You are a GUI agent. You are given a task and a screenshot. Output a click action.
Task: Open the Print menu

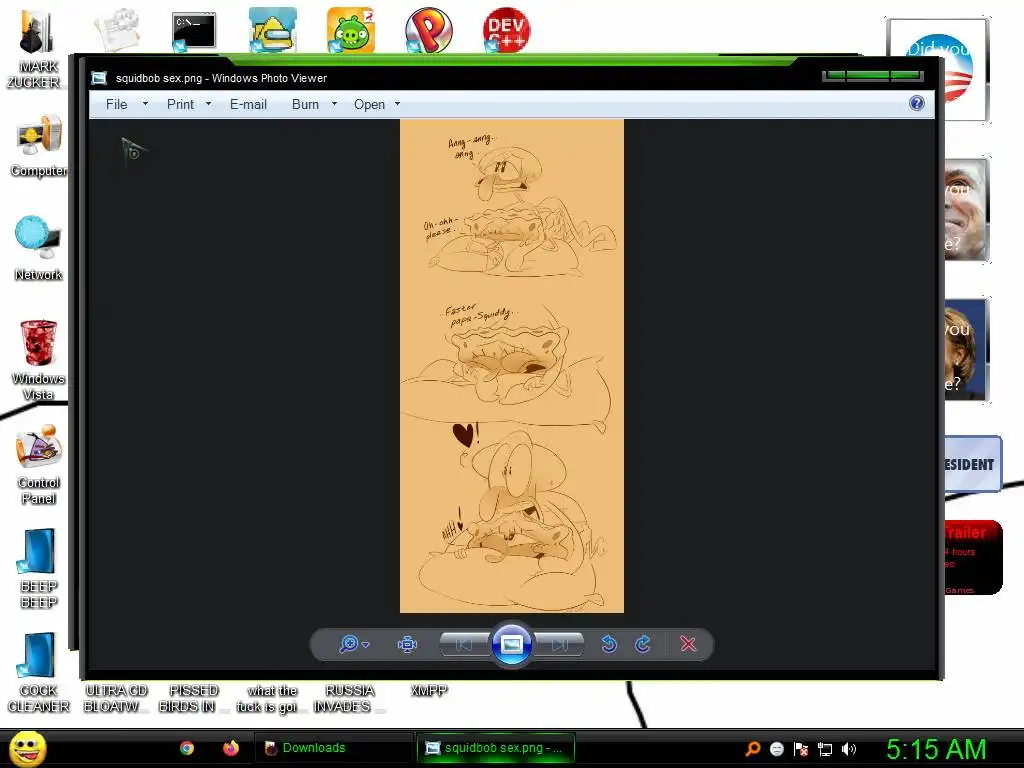pos(180,104)
